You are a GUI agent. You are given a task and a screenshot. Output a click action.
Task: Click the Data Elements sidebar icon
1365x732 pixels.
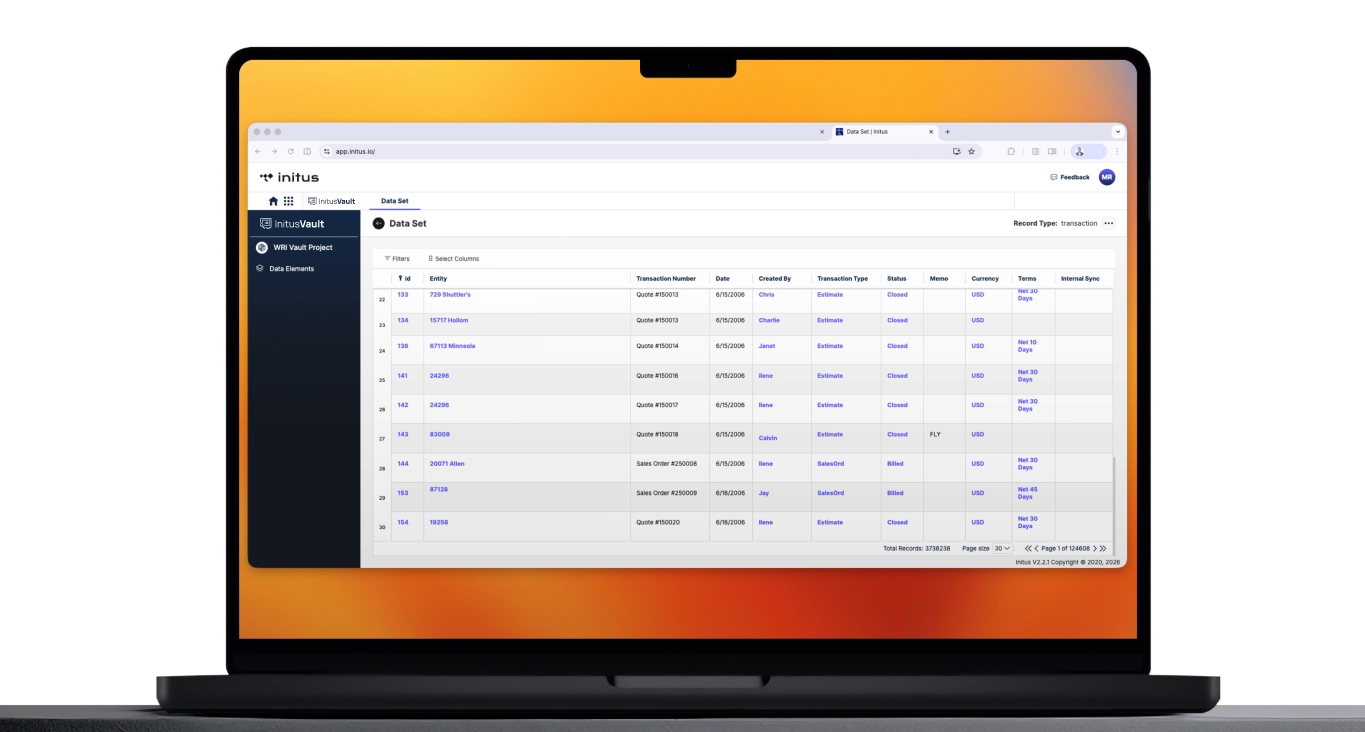coord(260,269)
